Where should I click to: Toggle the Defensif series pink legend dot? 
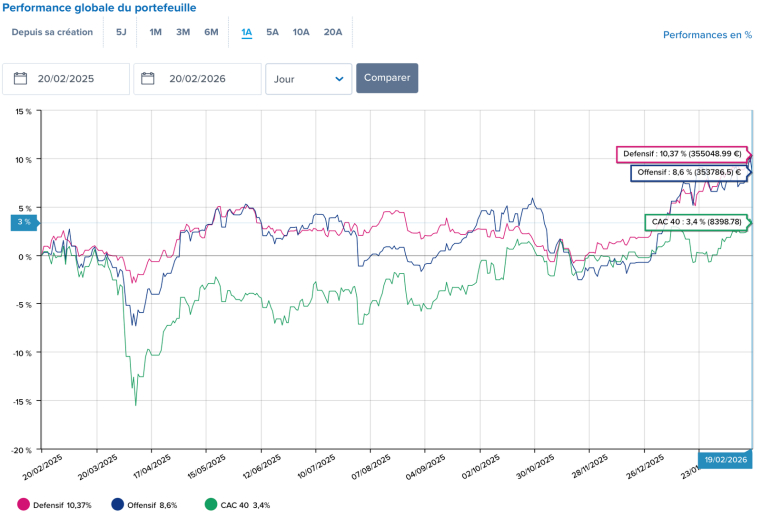pyautogui.click(x=24, y=505)
